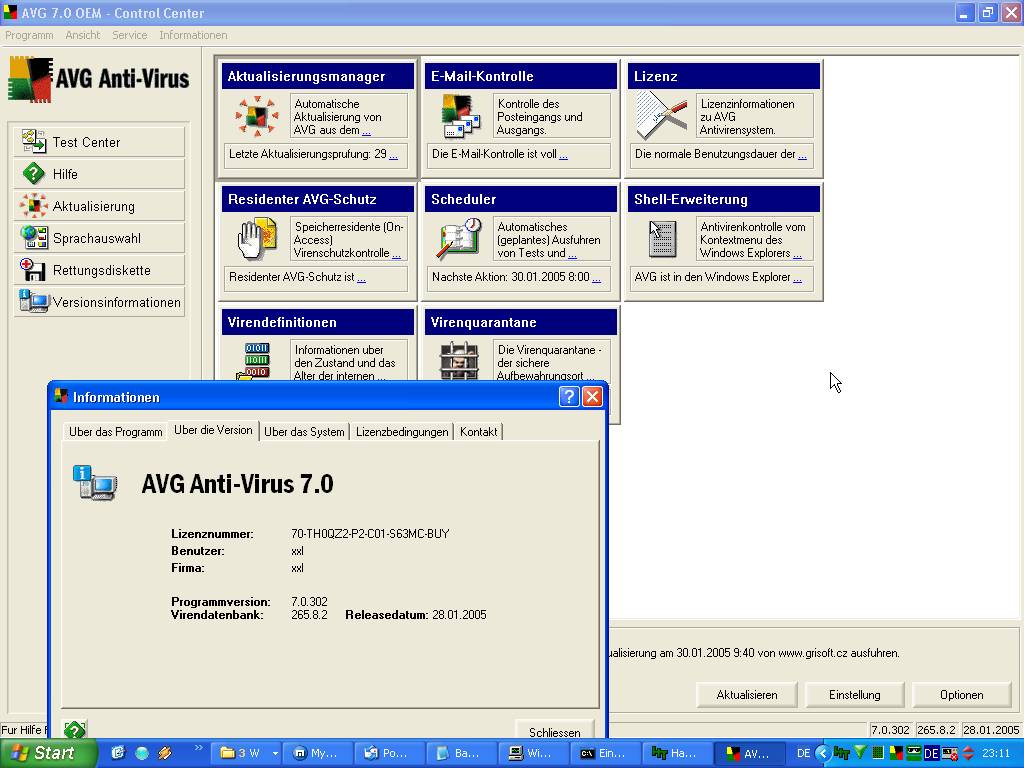Open the Kontakt tab

click(x=478, y=432)
